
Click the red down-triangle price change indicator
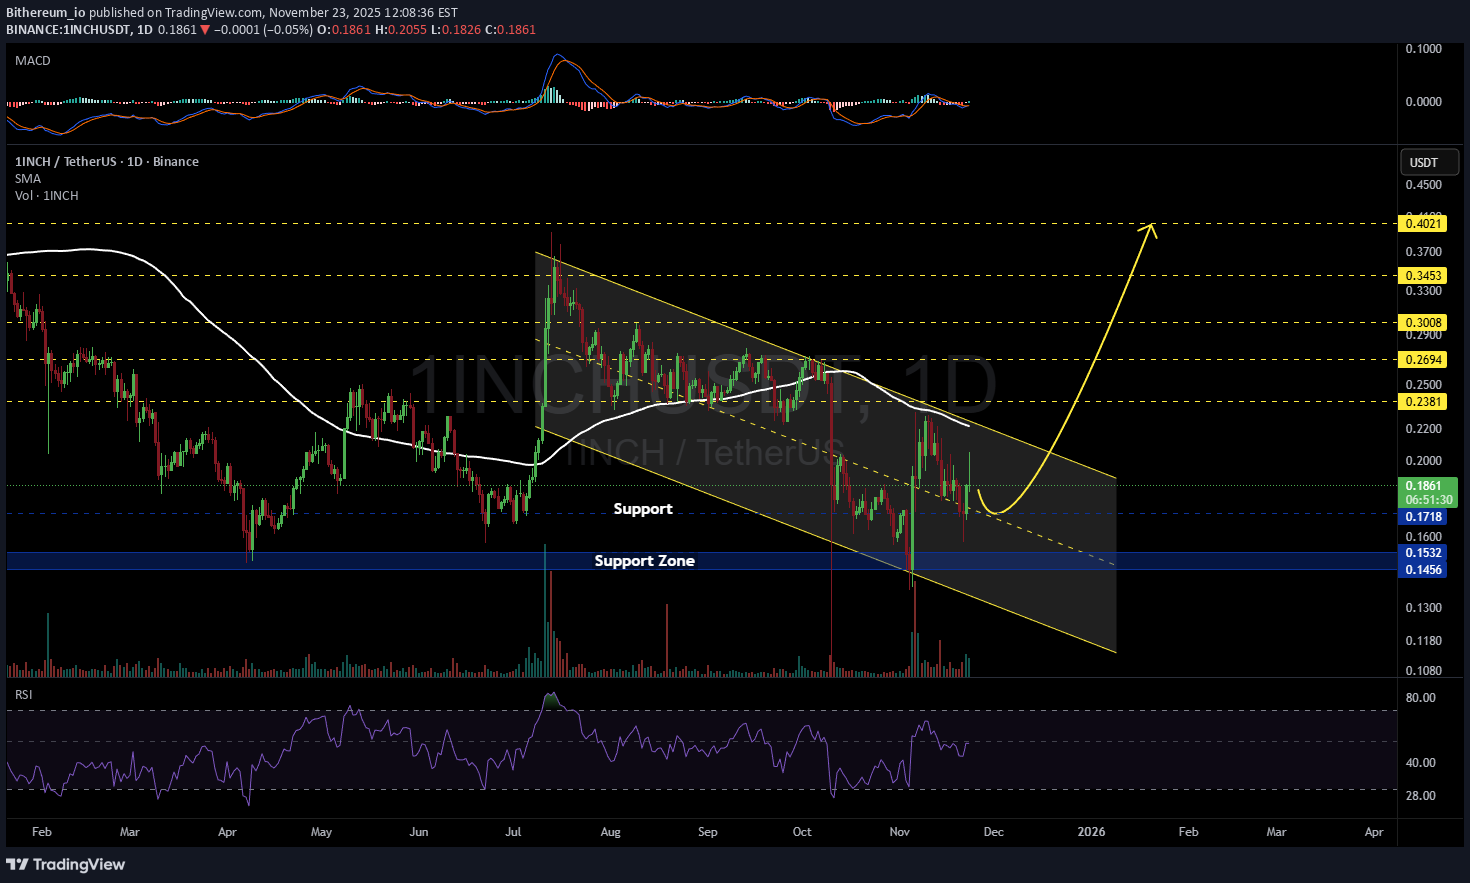pos(205,30)
